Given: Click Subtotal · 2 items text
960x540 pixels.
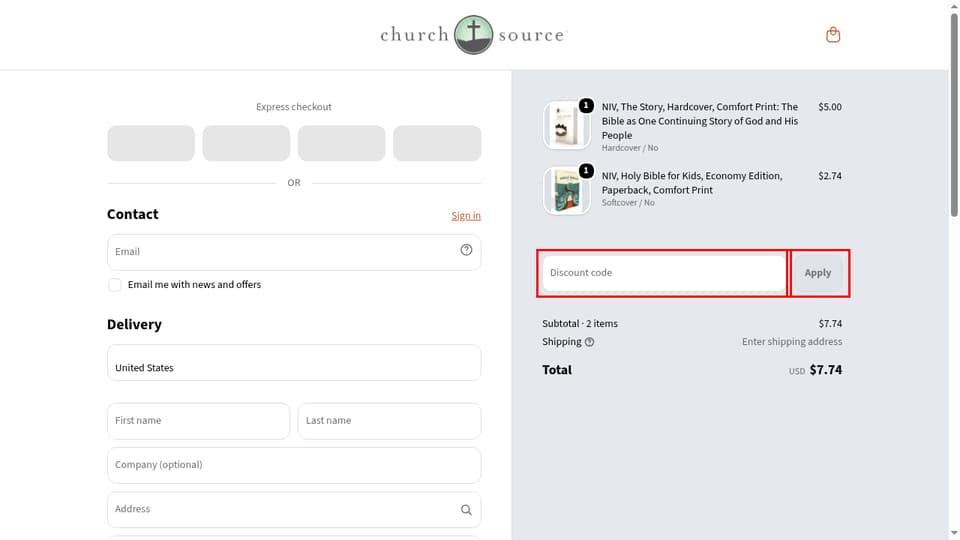Looking at the screenshot, I should coord(580,323).
